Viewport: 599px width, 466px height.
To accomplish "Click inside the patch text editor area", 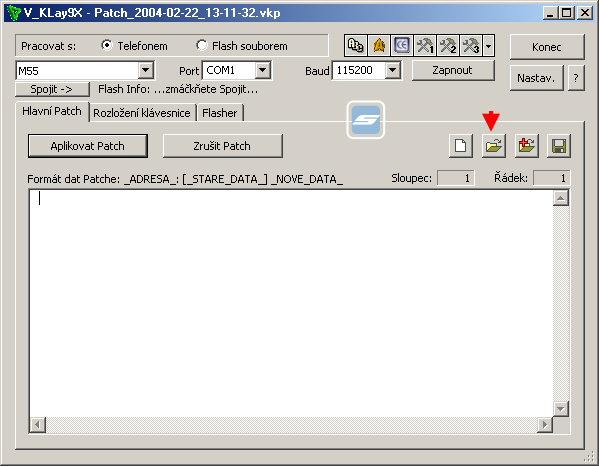I will coord(291,304).
